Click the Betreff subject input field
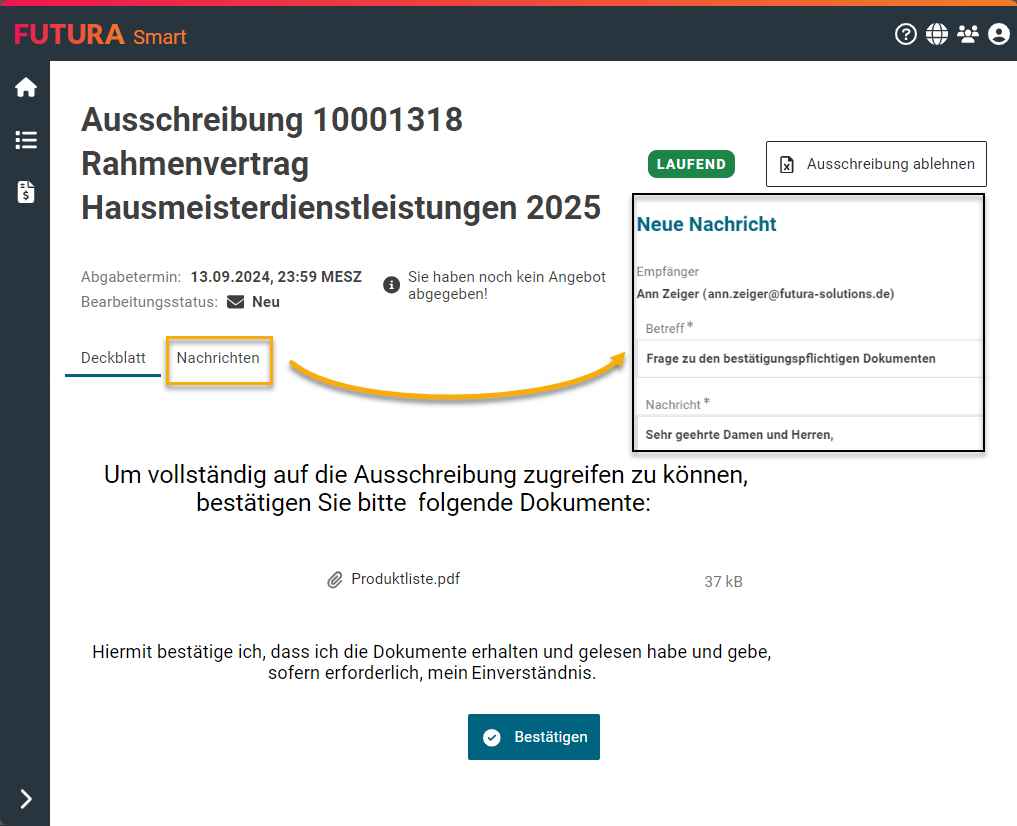The image size is (1017, 826). coord(808,358)
